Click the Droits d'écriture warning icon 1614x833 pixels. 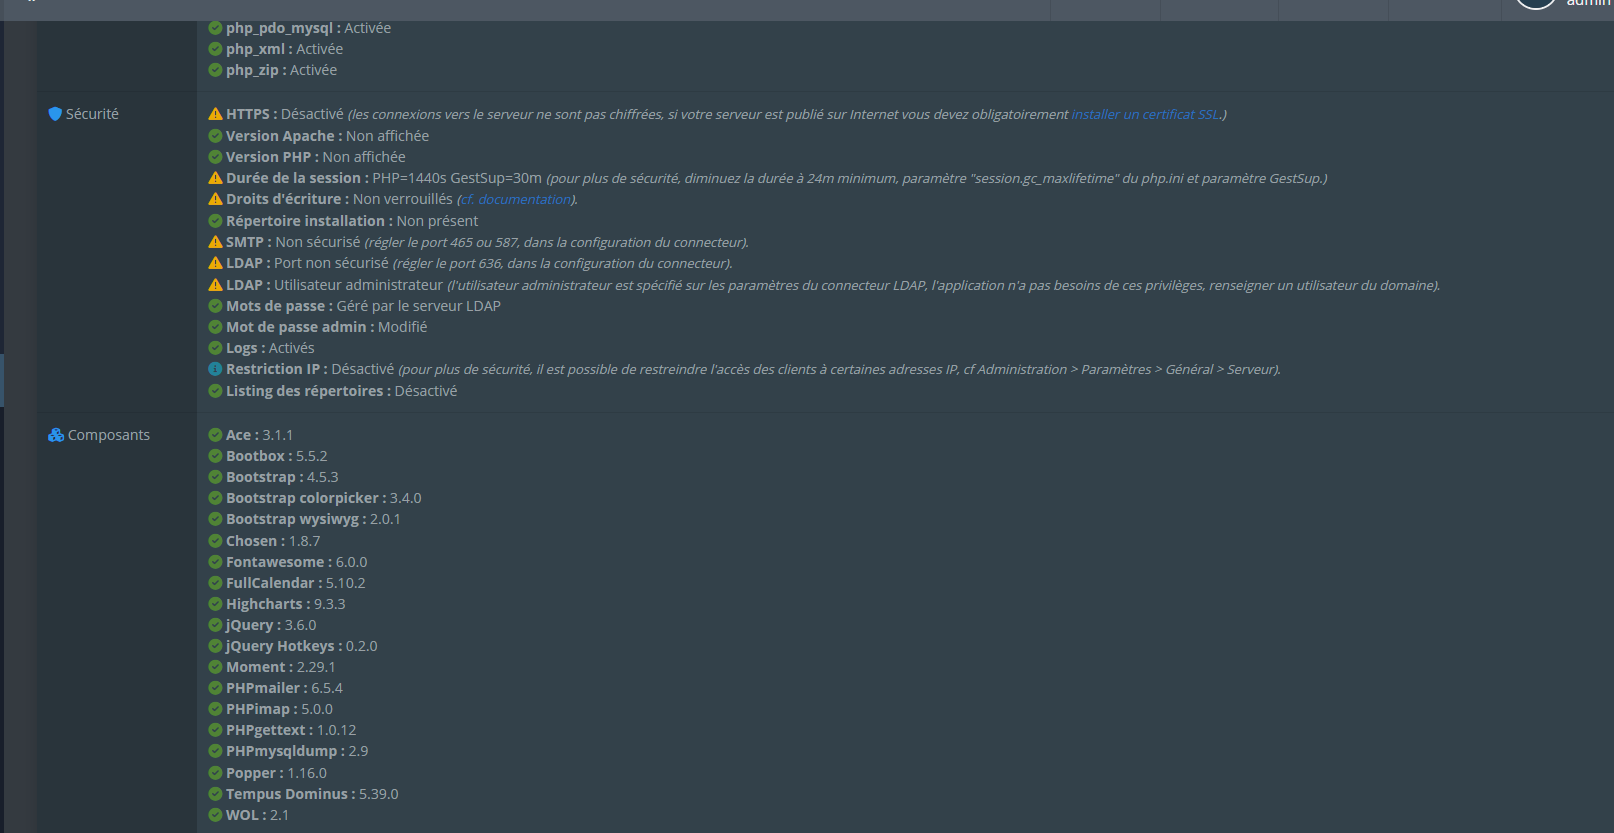tap(215, 199)
